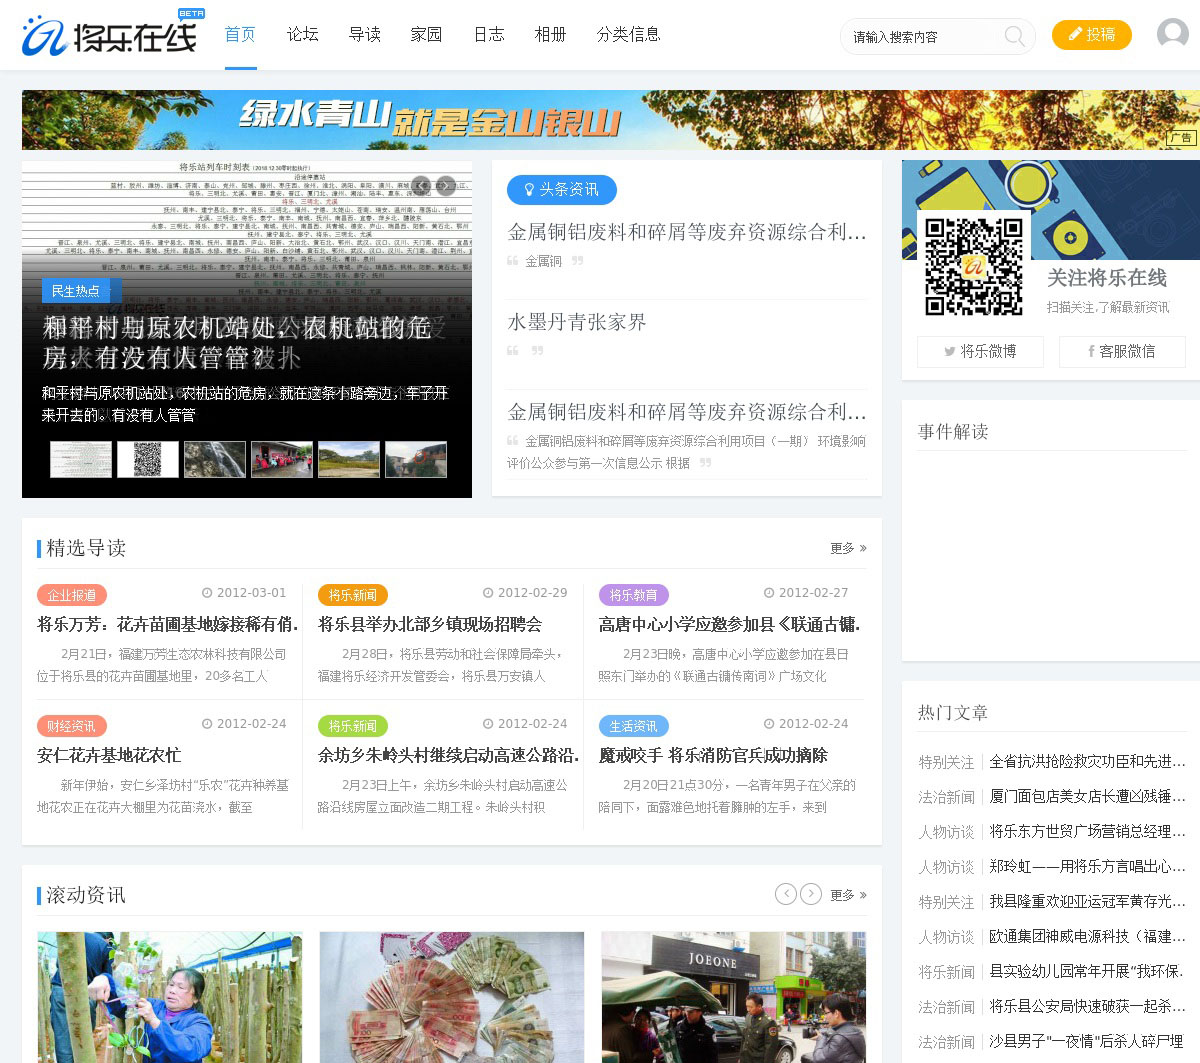Click the 头条资讯 button
Viewport: 1200px width, 1063px height.
[562, 189]
